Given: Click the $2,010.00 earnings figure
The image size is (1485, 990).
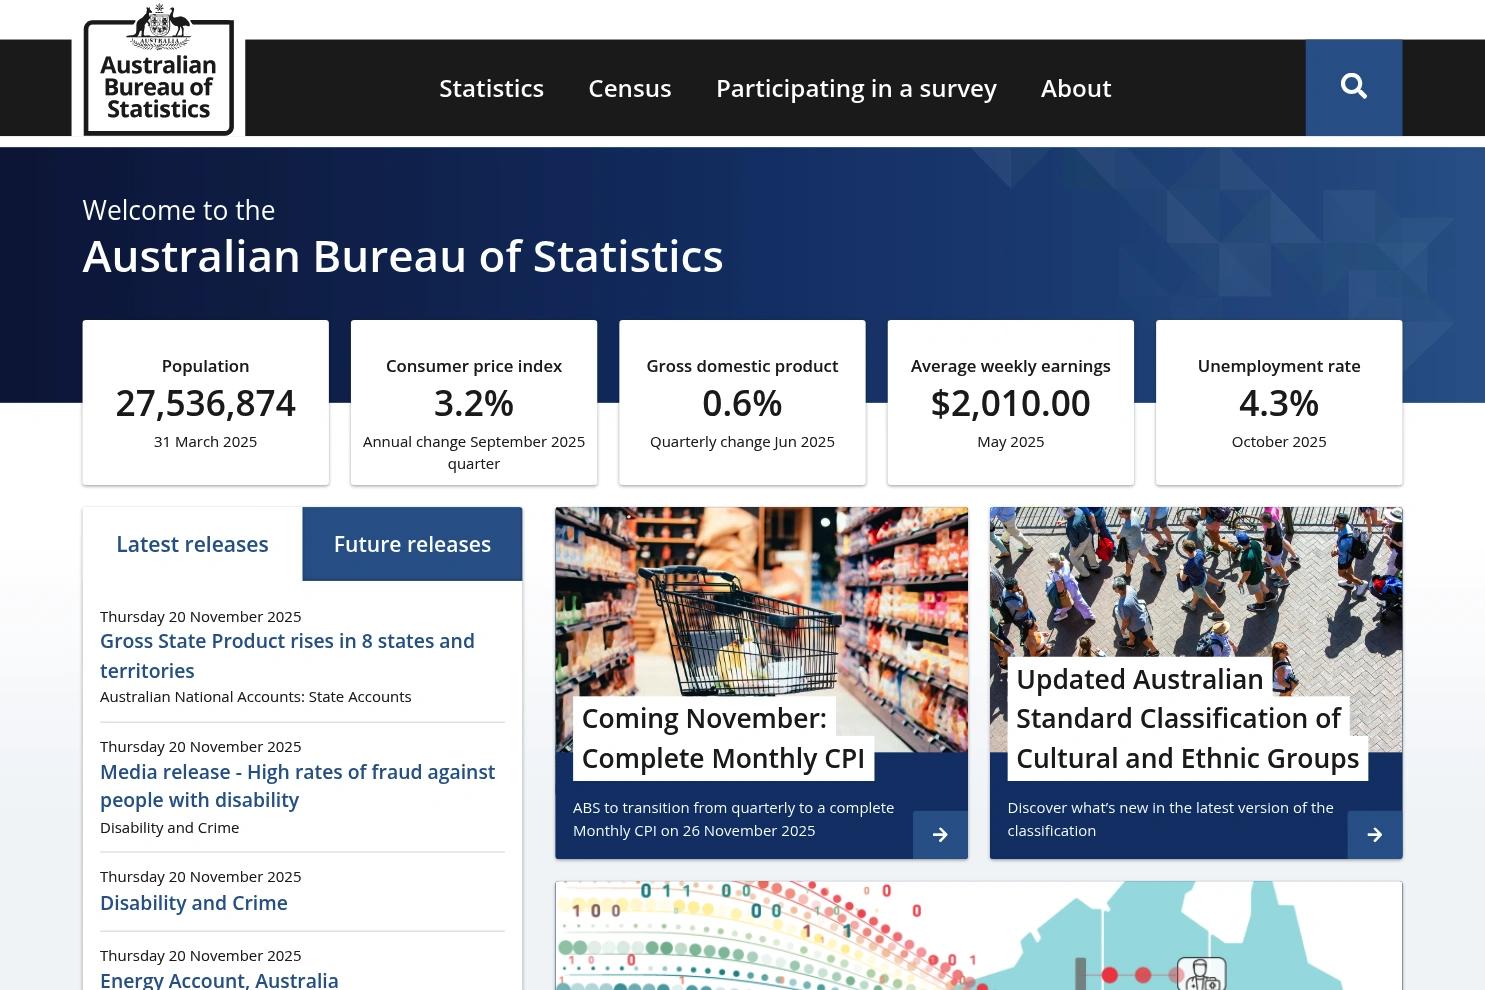Looking at the screenshot, I should 1011,404.
